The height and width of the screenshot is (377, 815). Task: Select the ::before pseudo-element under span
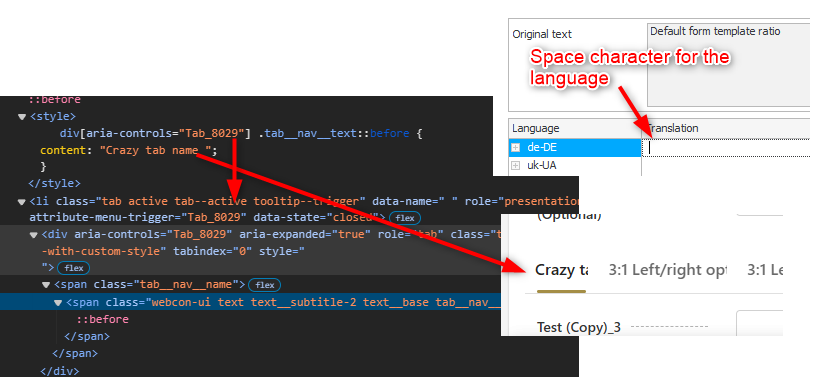[102, 319]
